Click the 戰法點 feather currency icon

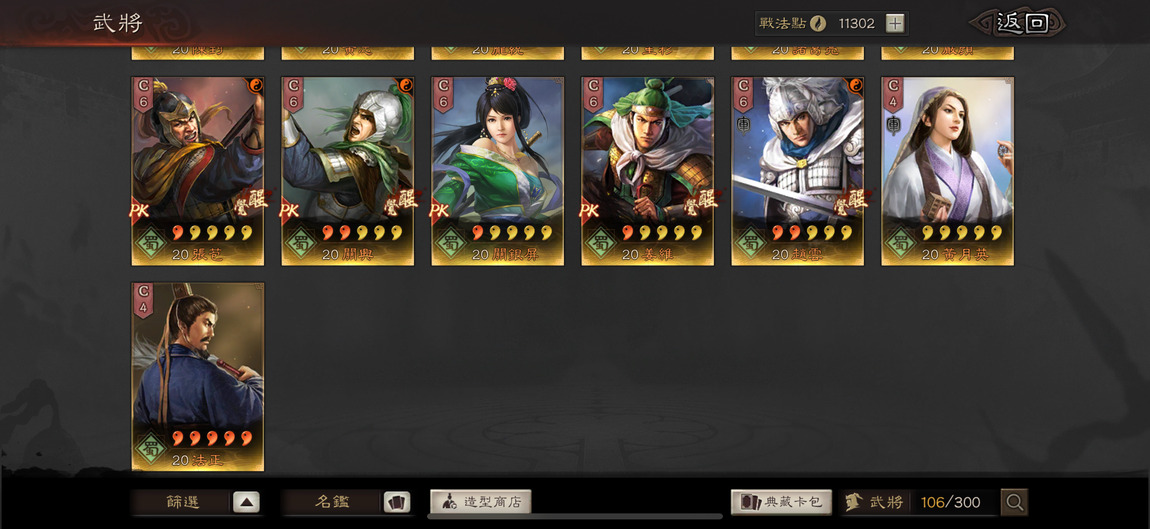[818, 23]
